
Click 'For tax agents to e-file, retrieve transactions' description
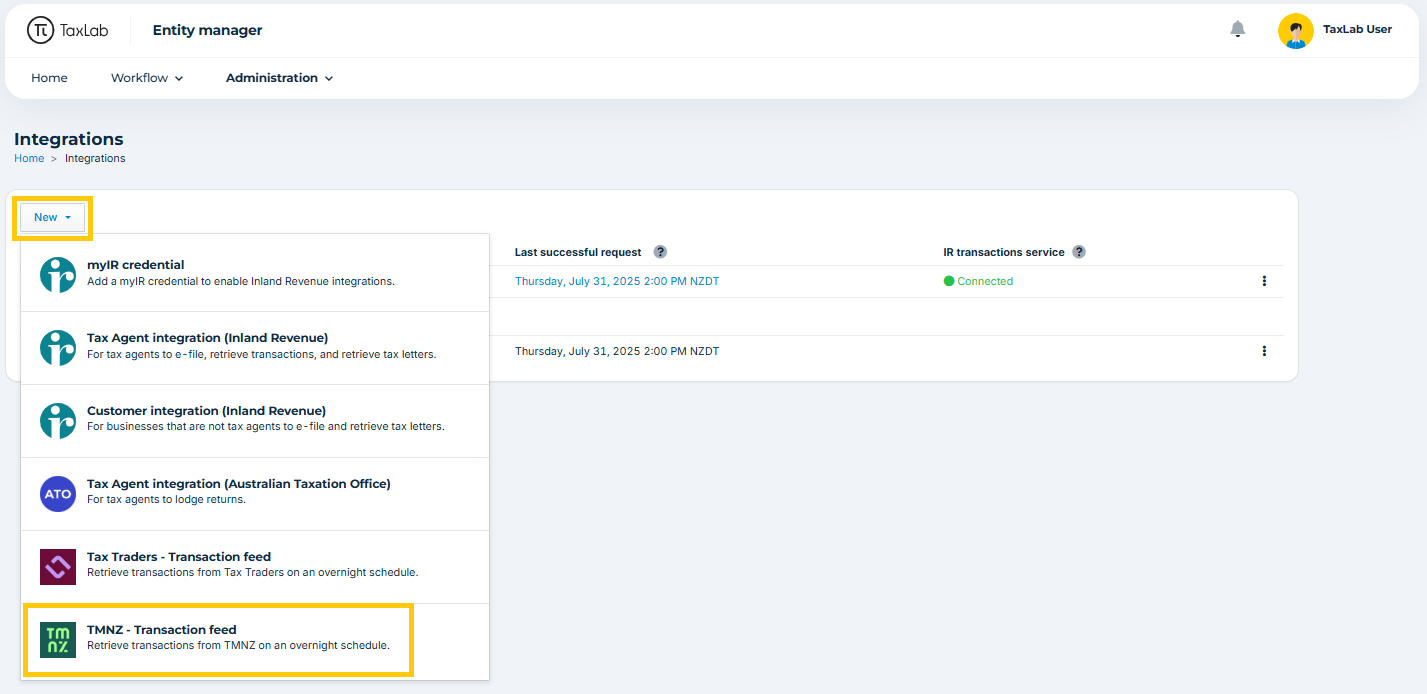pyautogui.click(x=262, y=354)
